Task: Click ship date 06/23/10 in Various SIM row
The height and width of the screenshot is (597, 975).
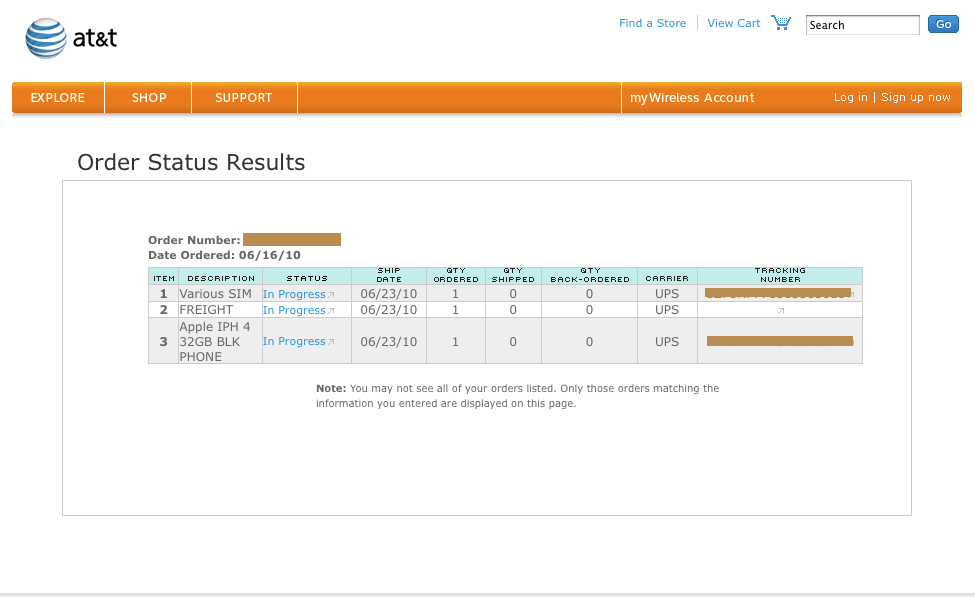Action: pyautogui.click(x=389, y=294)
